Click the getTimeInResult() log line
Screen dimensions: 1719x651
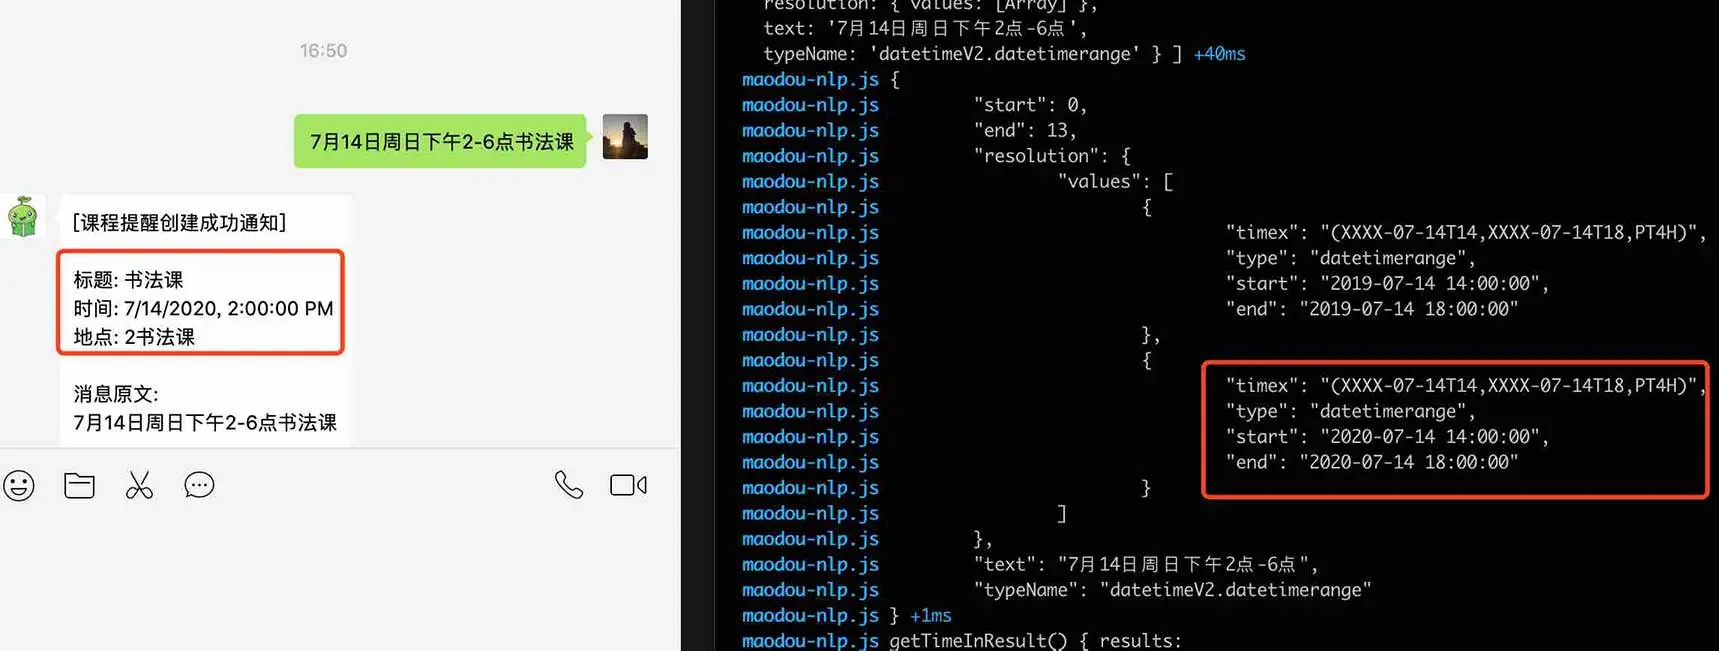click(1035, 641)
